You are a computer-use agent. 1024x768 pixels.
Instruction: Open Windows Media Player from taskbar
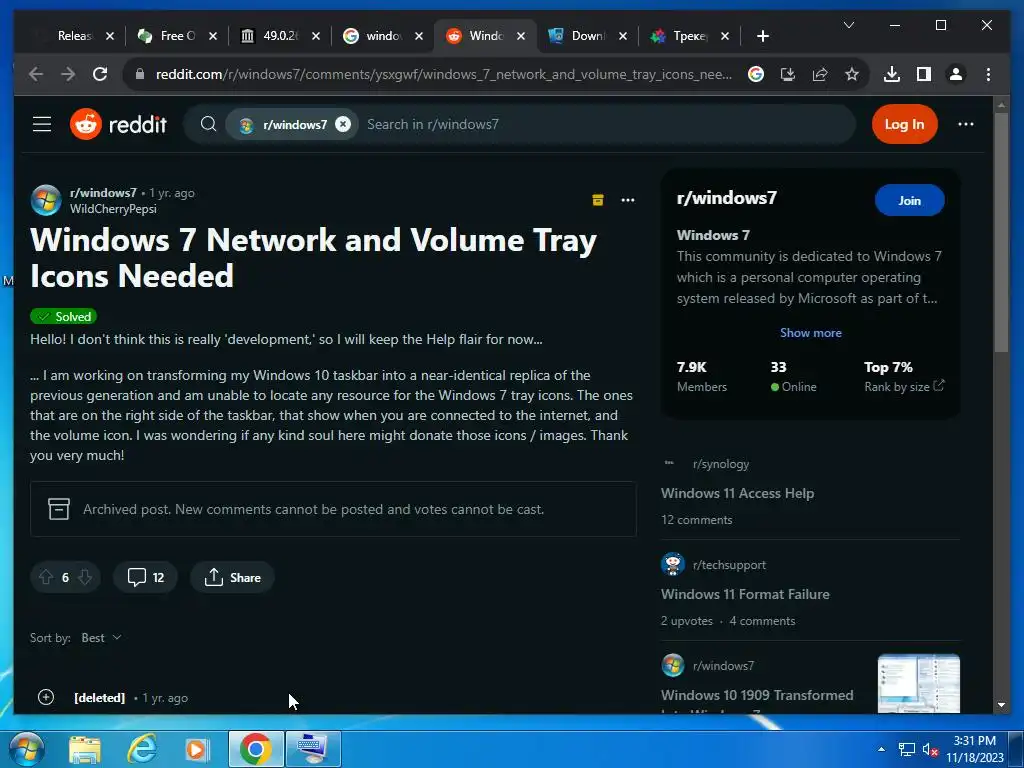[197, 750]
